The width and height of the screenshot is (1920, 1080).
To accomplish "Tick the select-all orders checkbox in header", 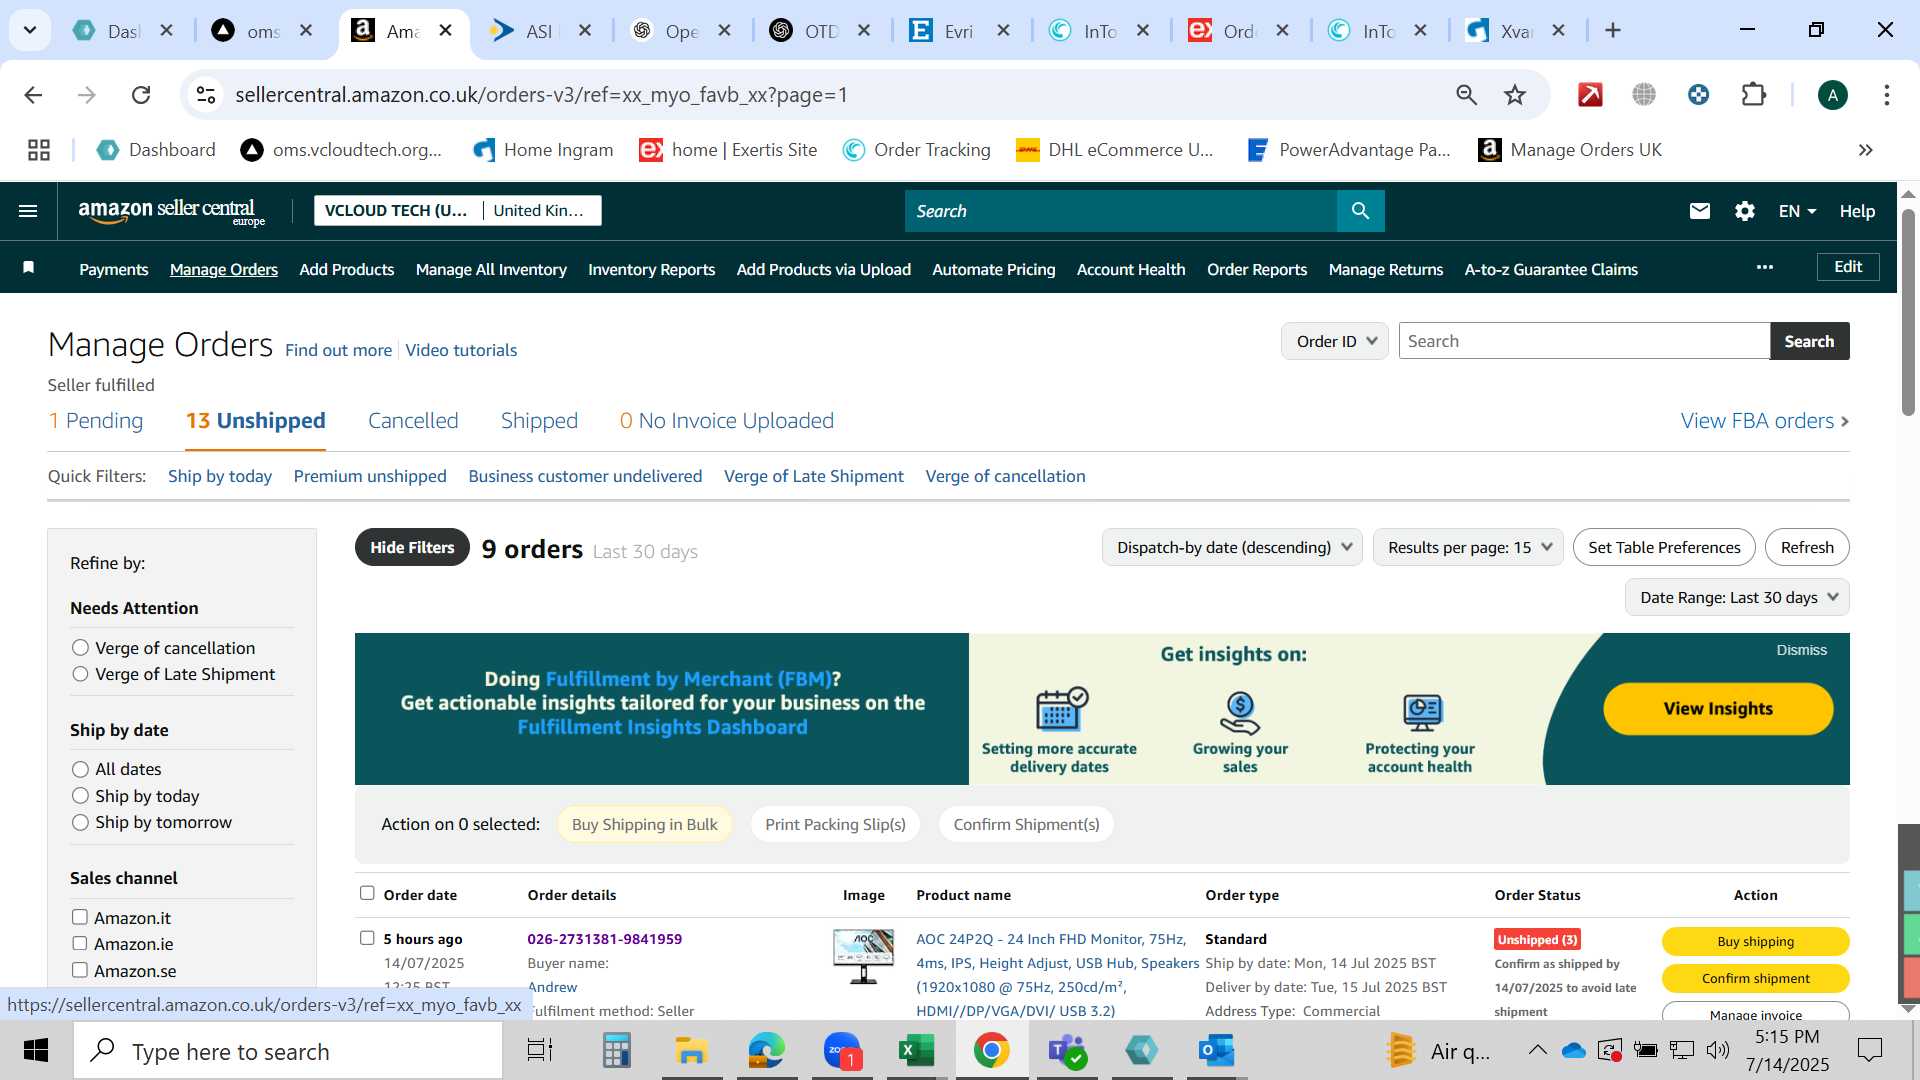I will tap(367, 893).
